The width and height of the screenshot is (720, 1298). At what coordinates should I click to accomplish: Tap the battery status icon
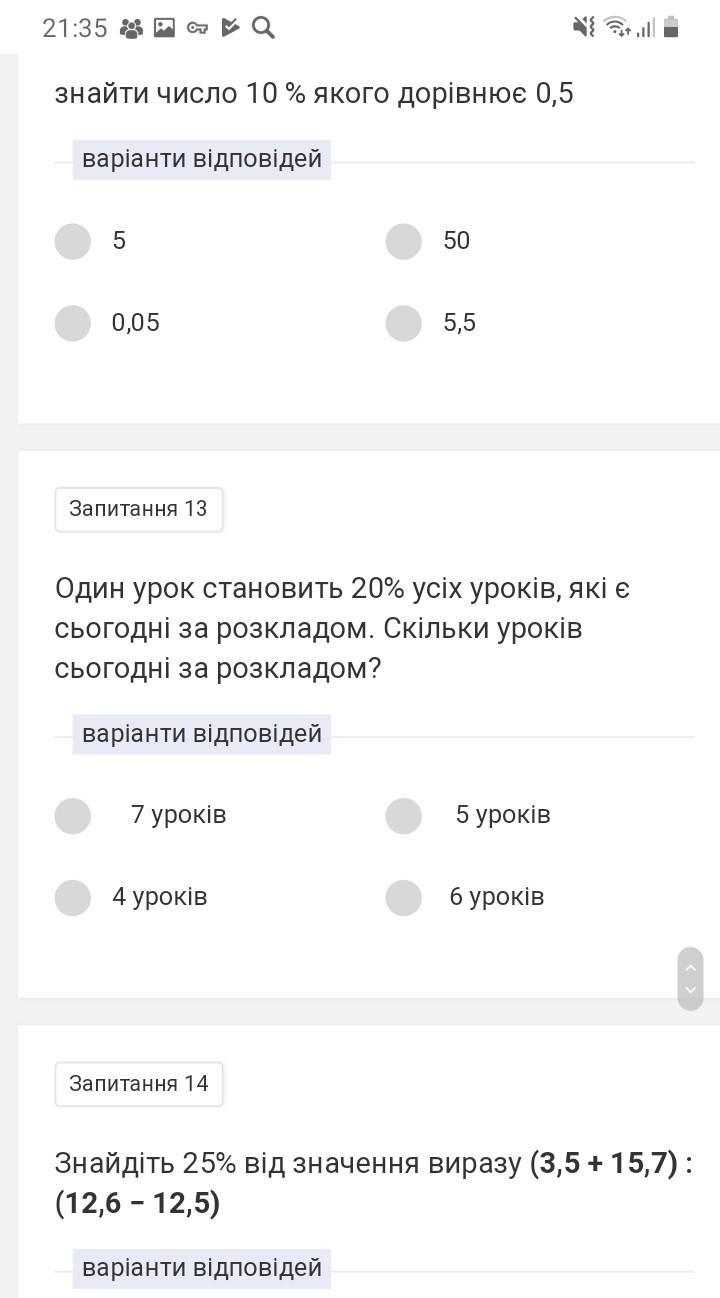(x=671, y=27)
